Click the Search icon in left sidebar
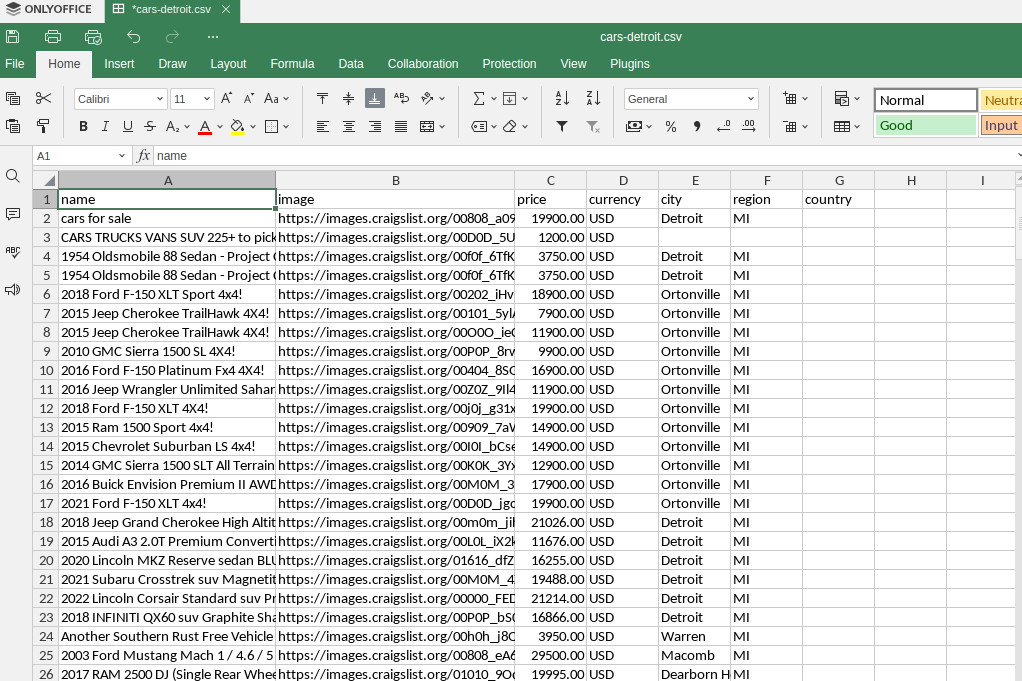The height and width of the screenshot is (681, 1022). tap(13, 175)
